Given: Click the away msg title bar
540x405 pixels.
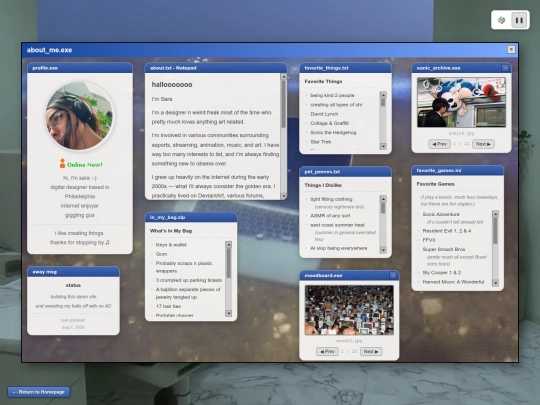Looking at the screenshot, I should tap(73, 272).
